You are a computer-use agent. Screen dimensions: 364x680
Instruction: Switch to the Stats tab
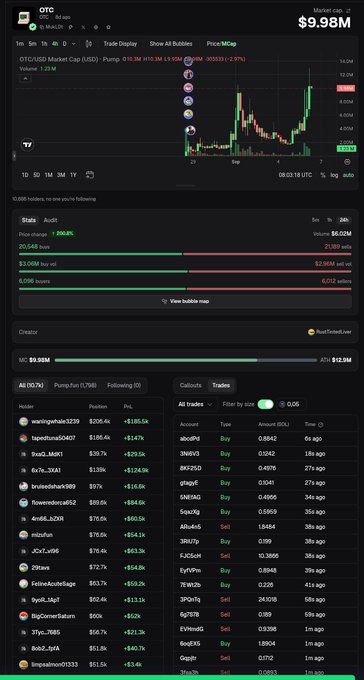pyautogui.click(x=29, y=220)
